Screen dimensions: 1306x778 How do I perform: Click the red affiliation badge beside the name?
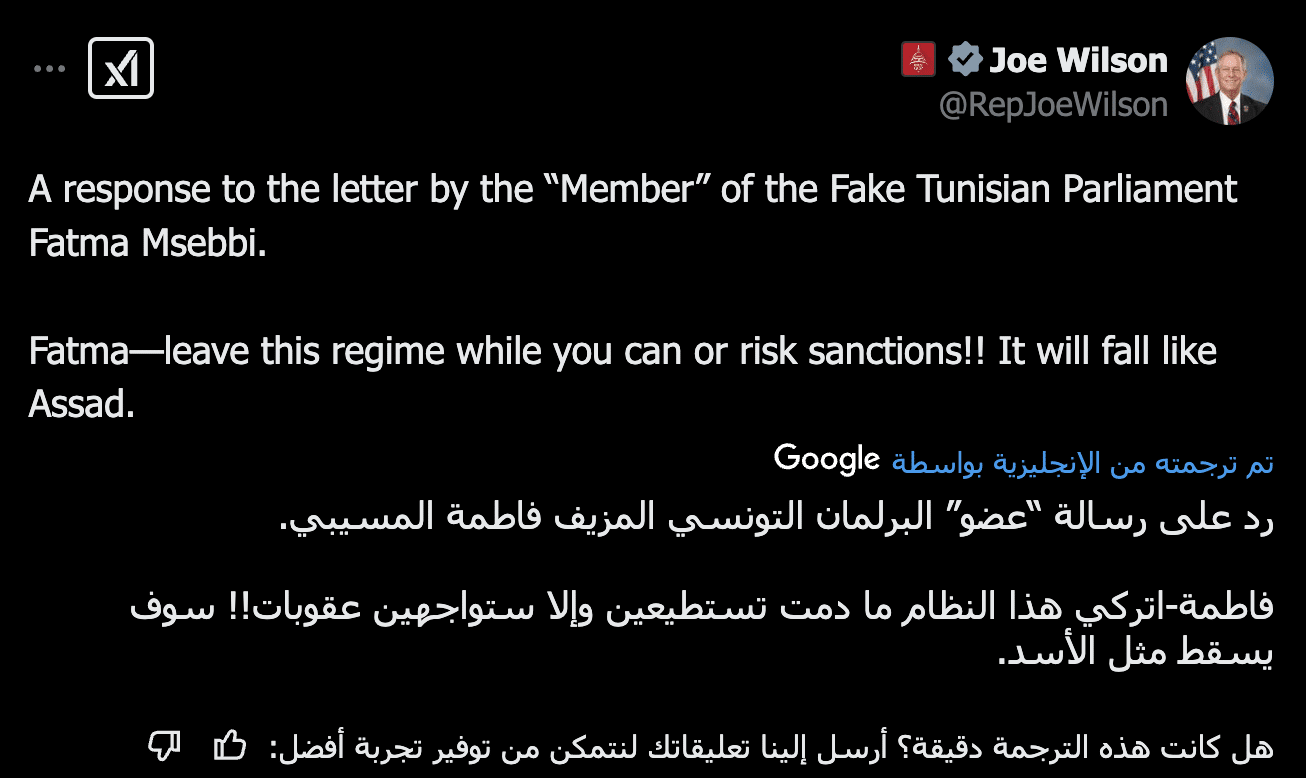[918, 60]
